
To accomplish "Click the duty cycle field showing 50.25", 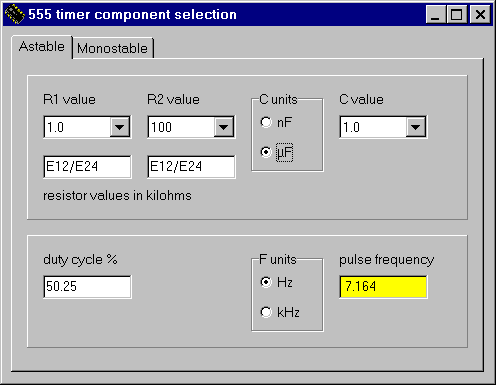I will tap(87, 287).
